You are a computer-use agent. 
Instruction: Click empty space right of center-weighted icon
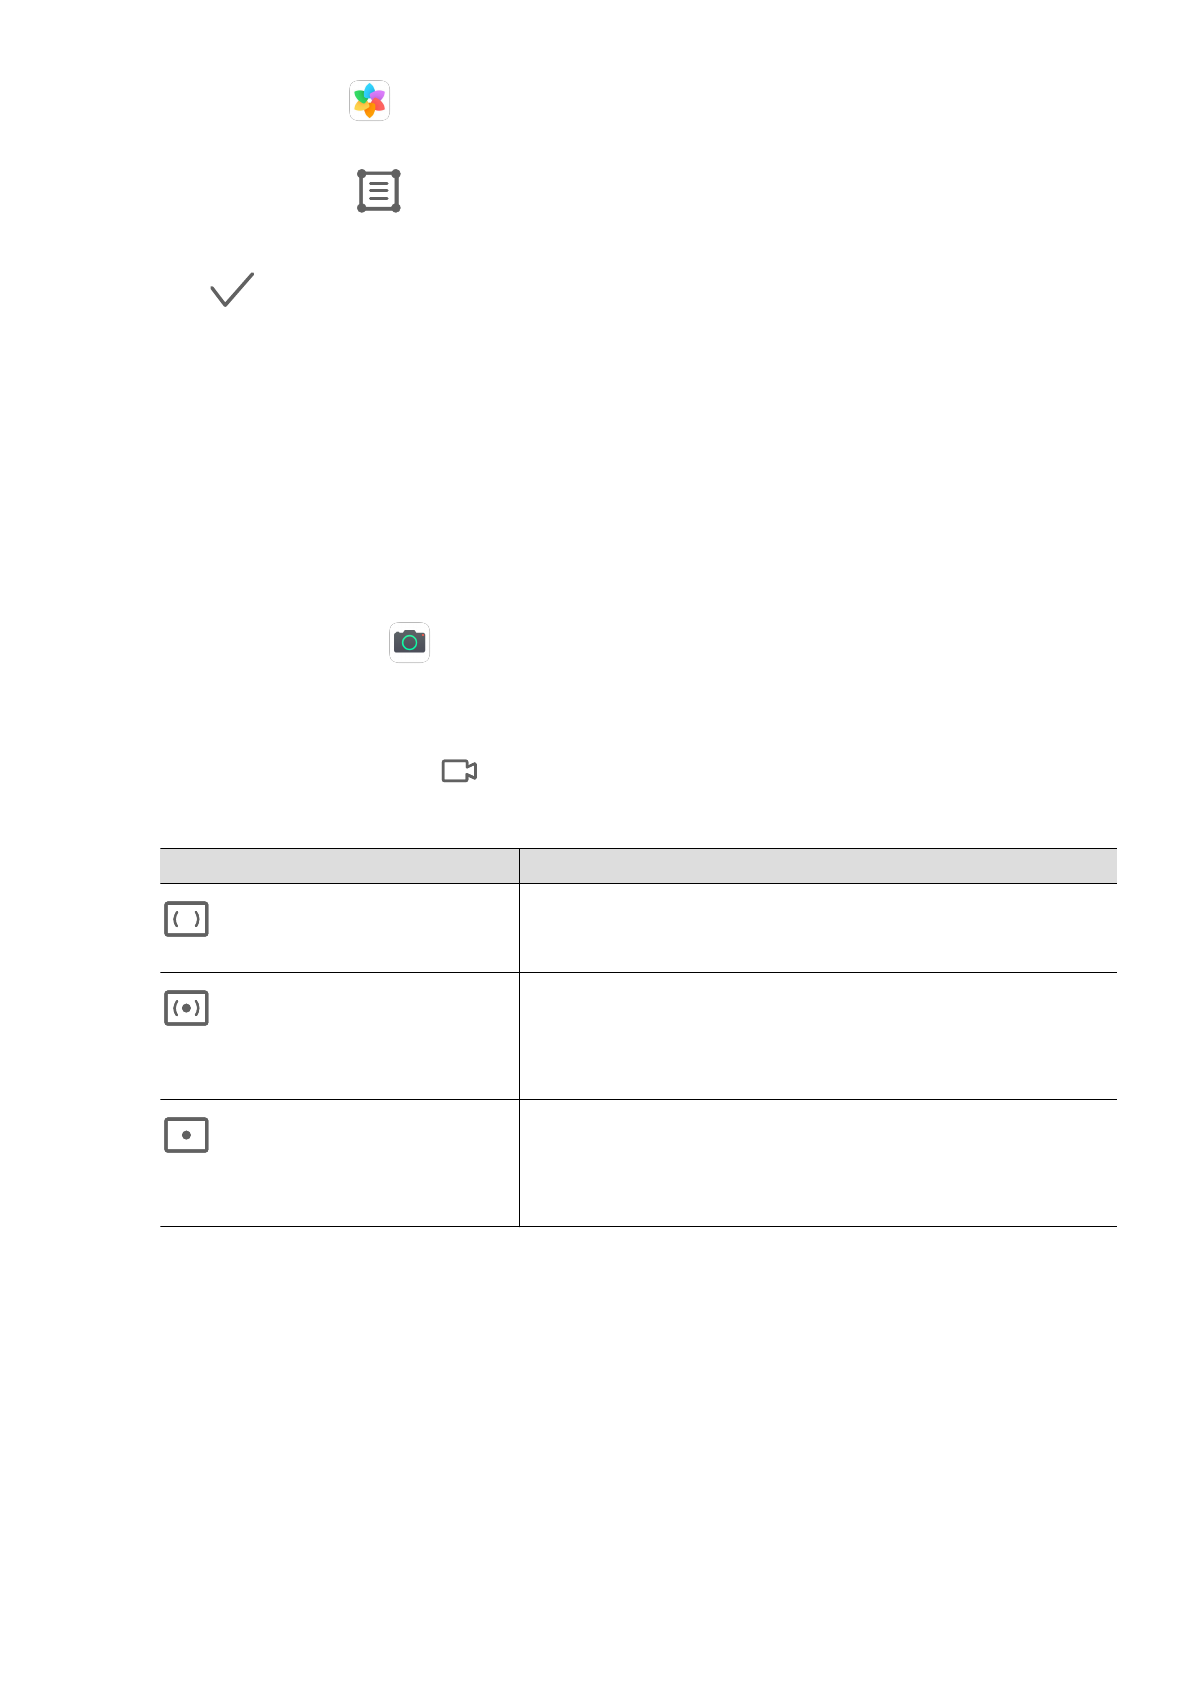(360, 1036)
